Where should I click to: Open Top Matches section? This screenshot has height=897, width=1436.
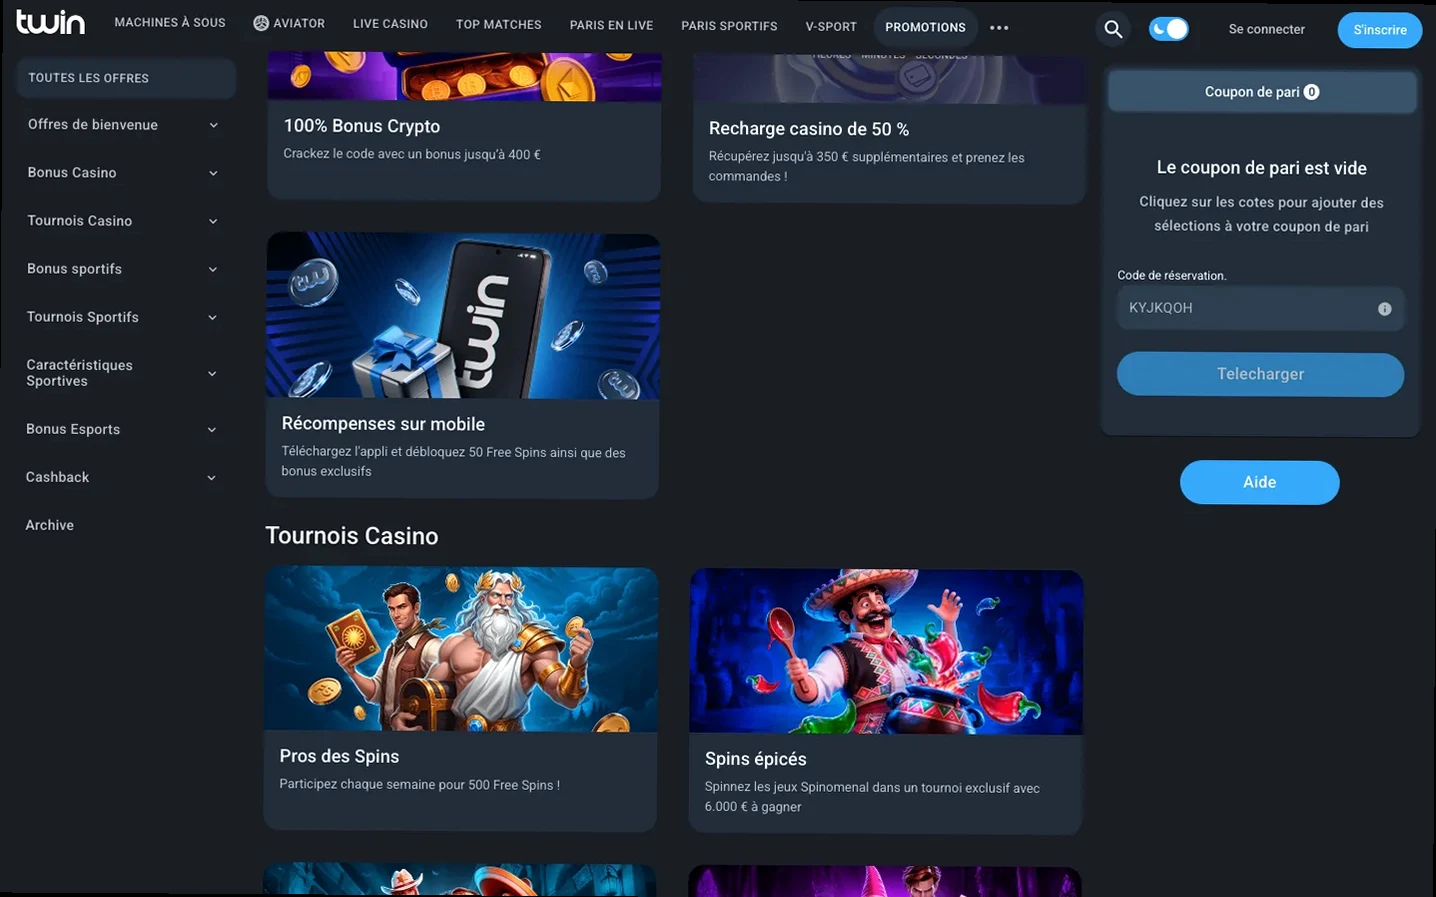click(498, 25)
